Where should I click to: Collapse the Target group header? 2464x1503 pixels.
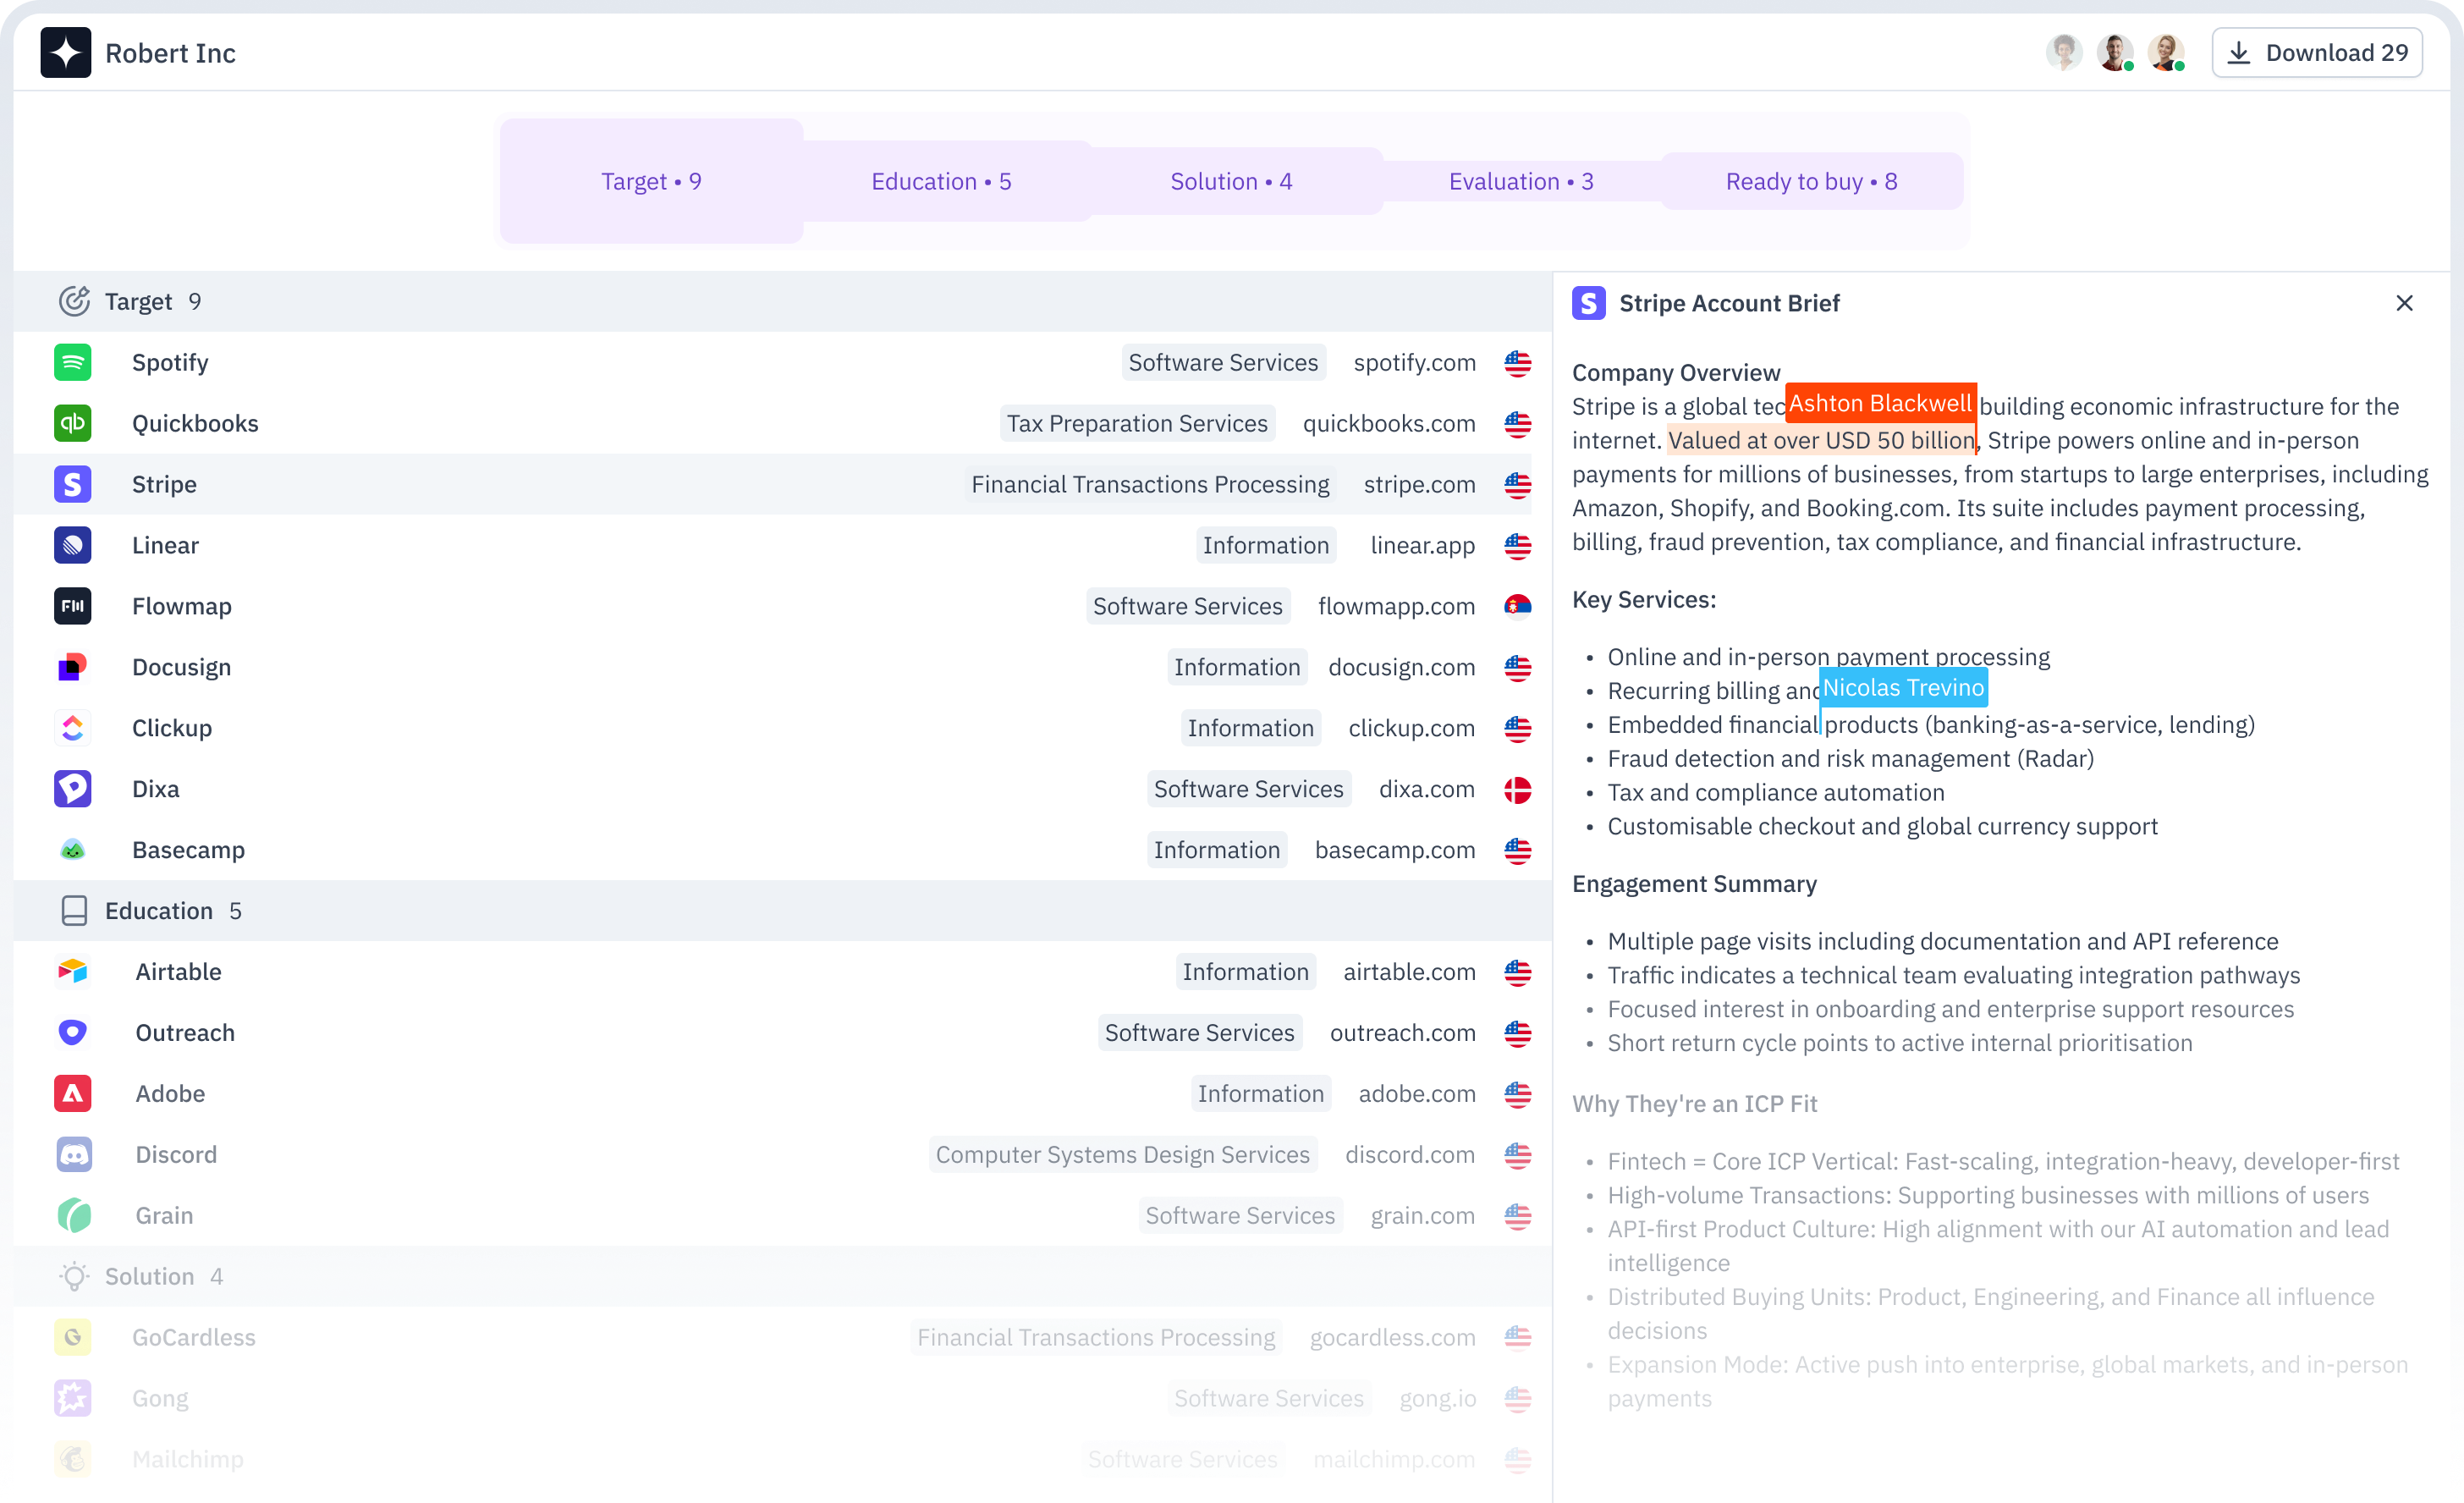(782, 301)
